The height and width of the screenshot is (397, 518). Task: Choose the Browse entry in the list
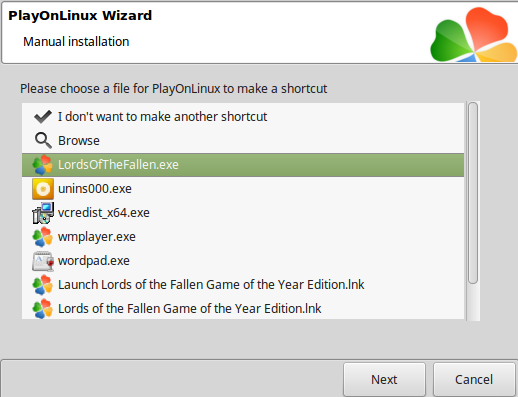coord(243,141)
